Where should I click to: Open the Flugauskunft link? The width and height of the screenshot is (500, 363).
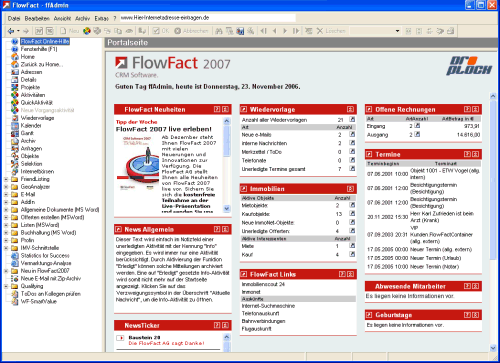(257, 329)
